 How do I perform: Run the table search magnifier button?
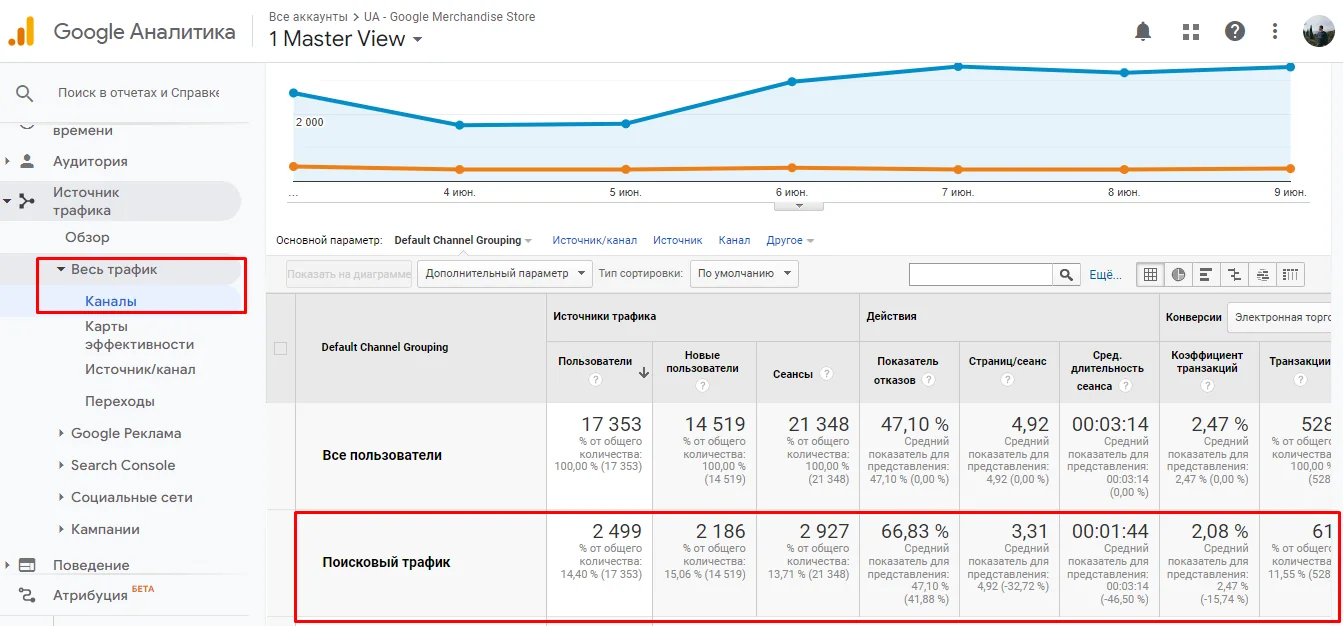pyautogui.click(x=1067, y=274)
